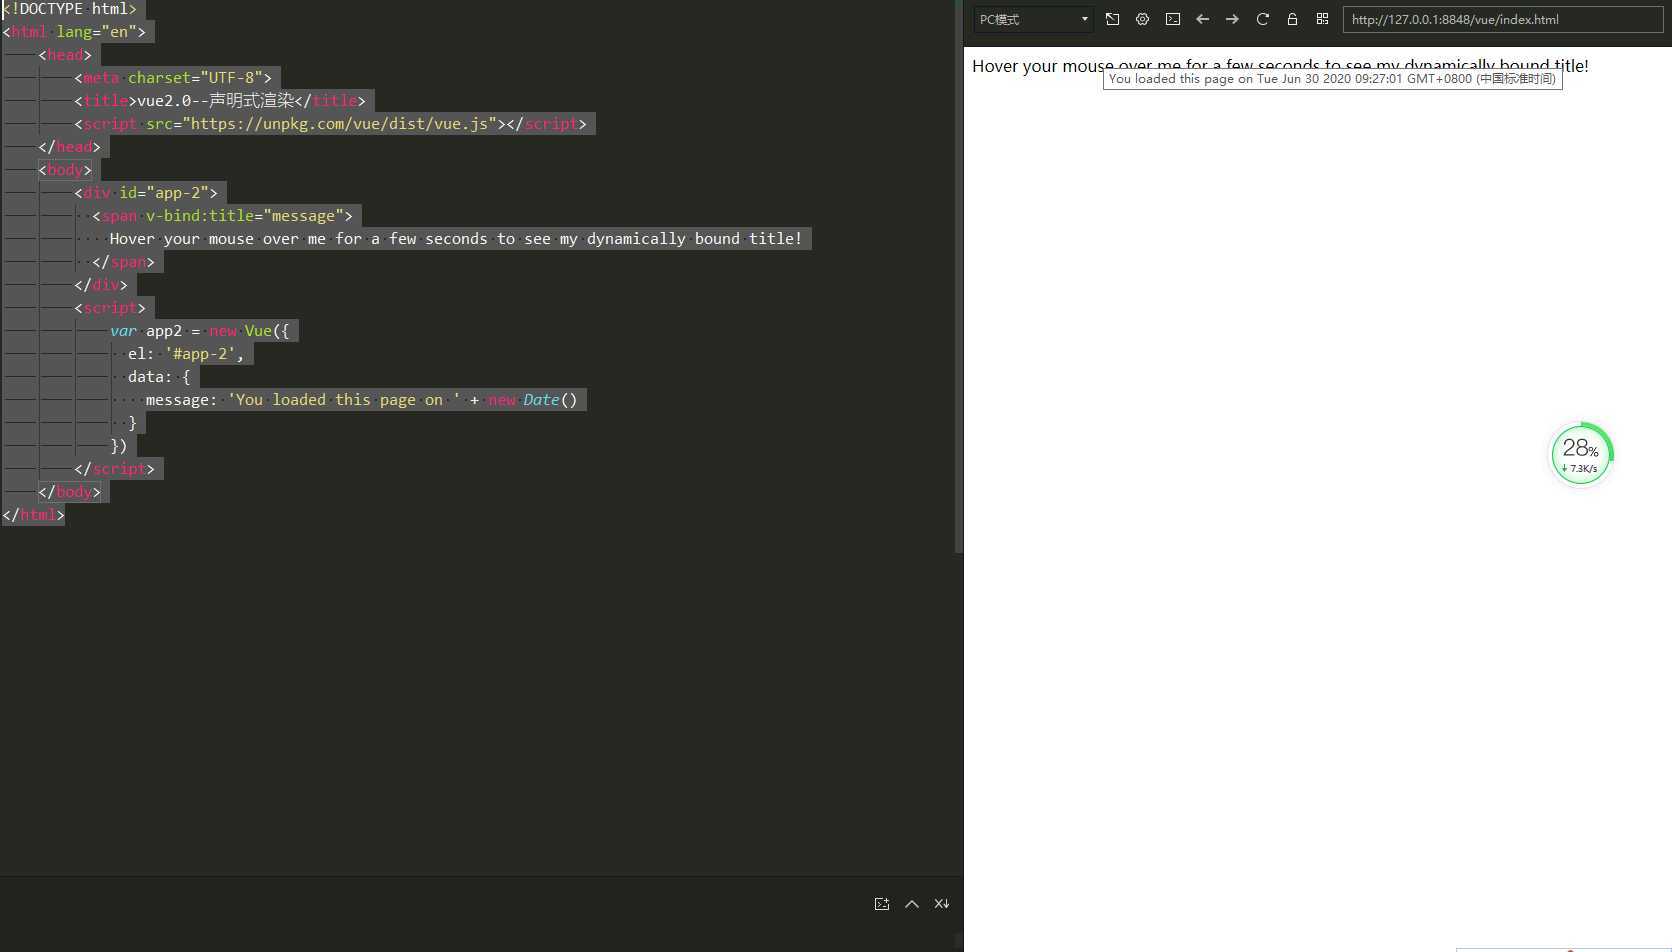The width and height of the screenshot is (1672, 952).
Task: Click the closing </head> tag line
Action: [69, 147]
